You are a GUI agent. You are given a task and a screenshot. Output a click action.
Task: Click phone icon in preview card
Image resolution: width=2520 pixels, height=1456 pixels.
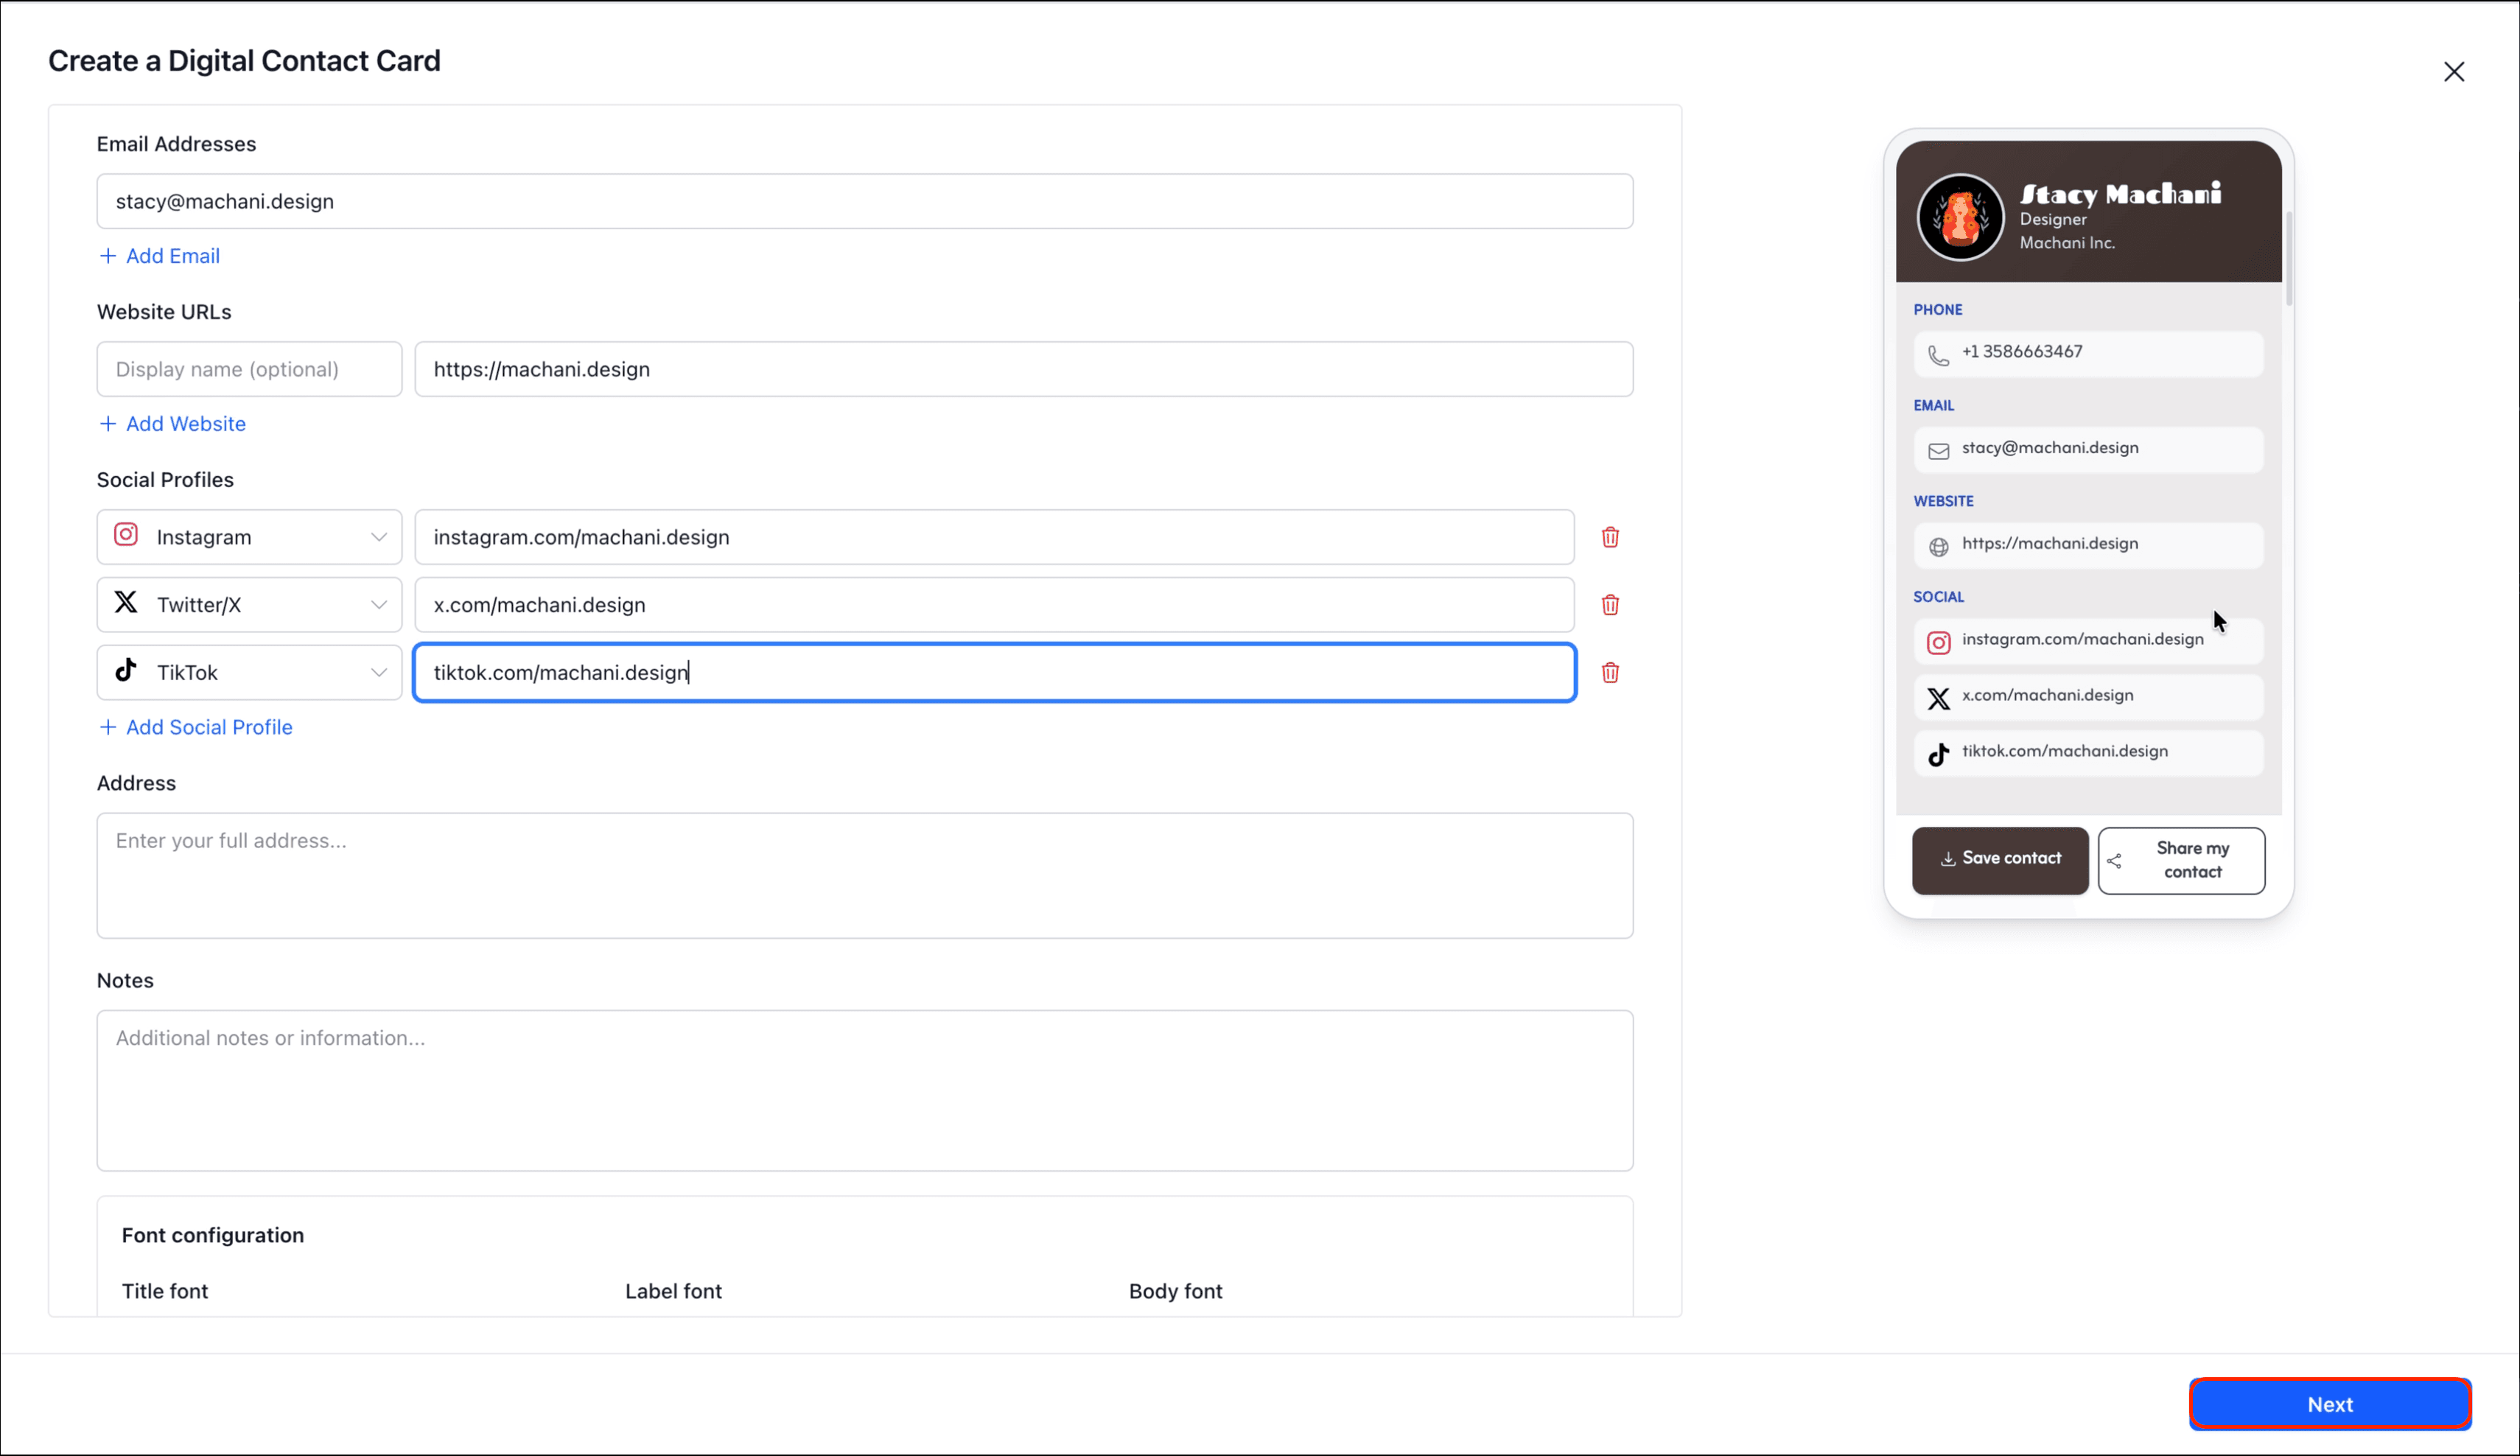tap(1938, 355)
